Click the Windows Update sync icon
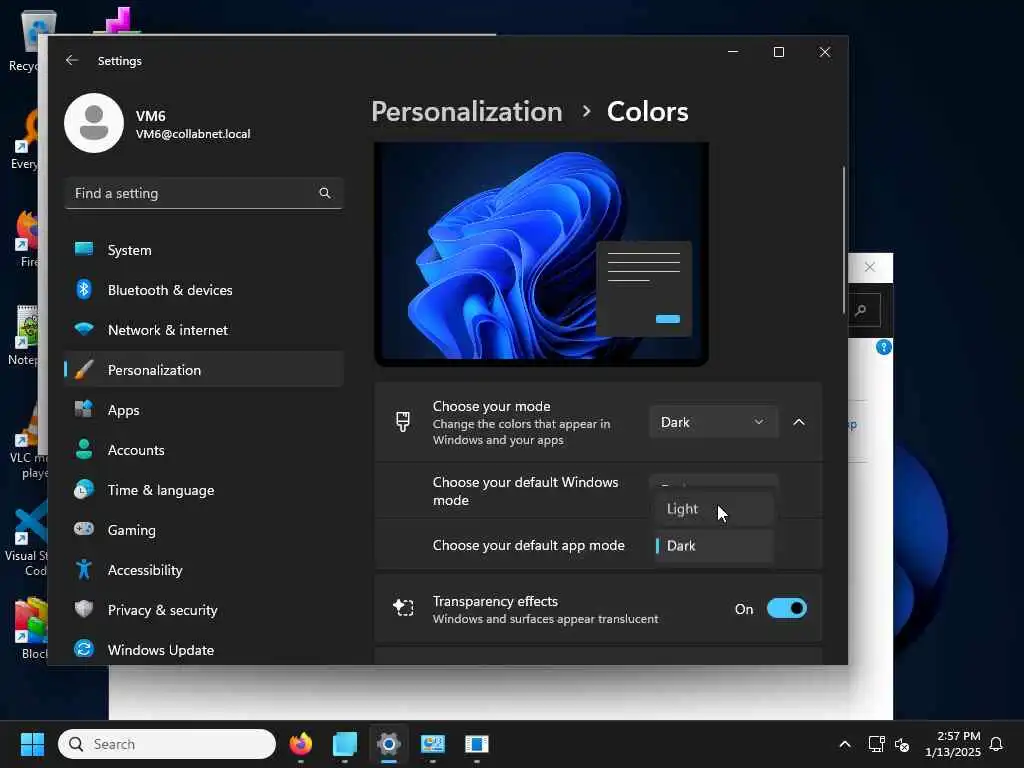Viewport: 1024px width, 768px height. 84,649
